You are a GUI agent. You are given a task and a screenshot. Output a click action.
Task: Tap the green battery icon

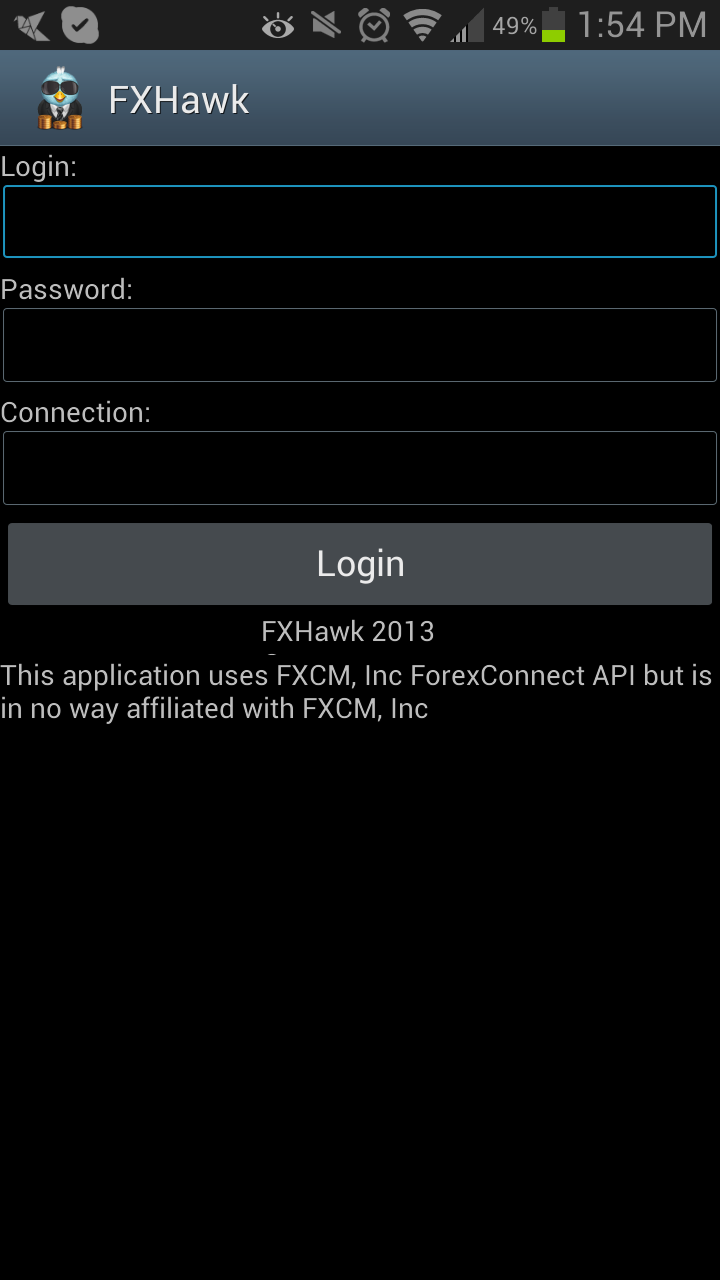point(553,25)
